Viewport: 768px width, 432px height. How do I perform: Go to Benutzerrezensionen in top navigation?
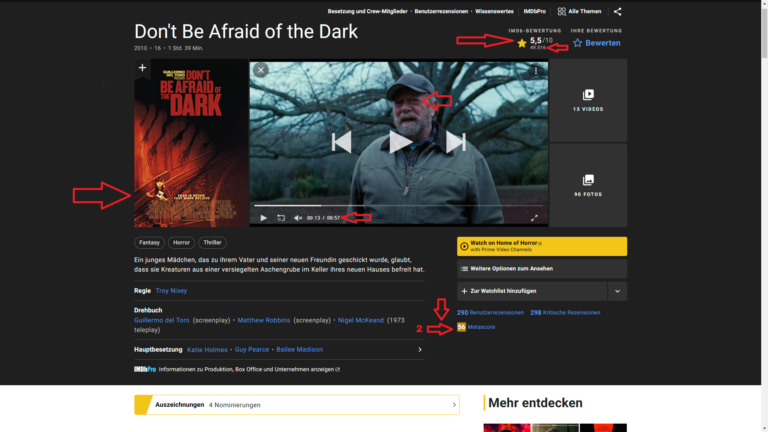click(x=441, y=11)
